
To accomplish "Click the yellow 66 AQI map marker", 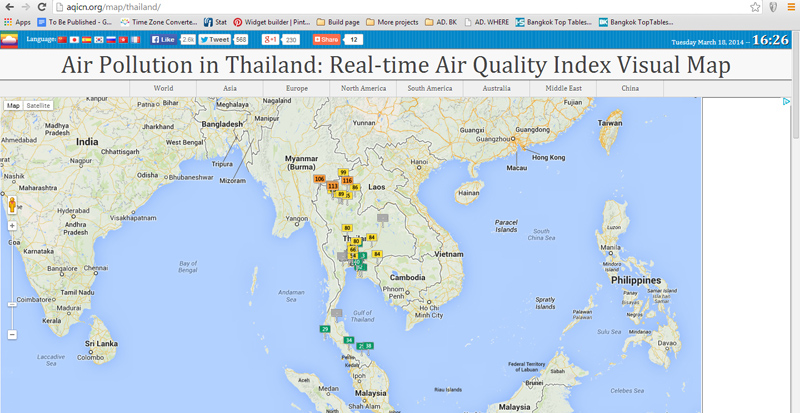I will click(x=353, y=249).
